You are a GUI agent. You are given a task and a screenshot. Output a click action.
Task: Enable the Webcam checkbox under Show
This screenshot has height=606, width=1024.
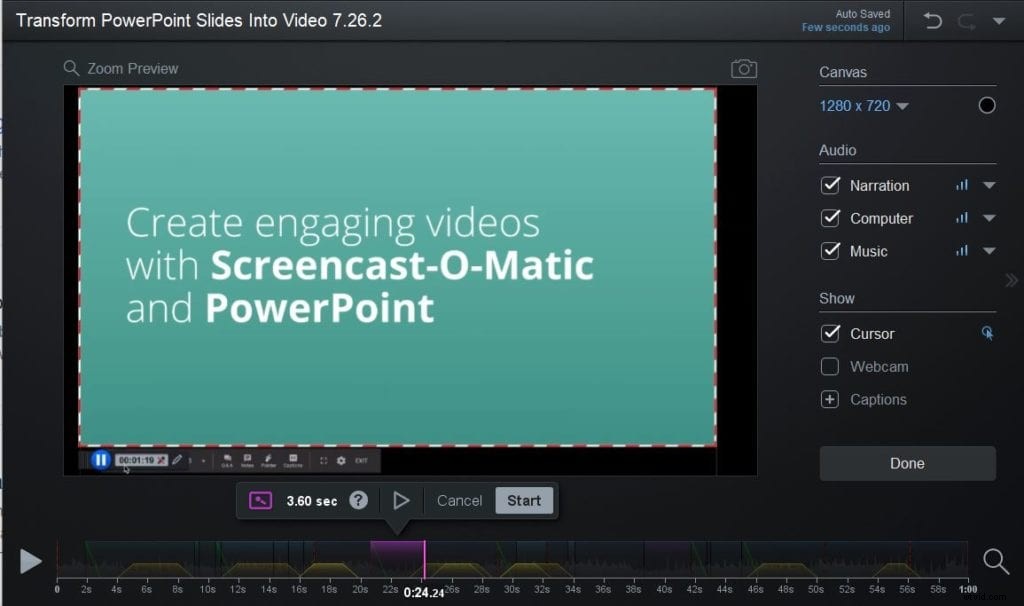[830, 366]
